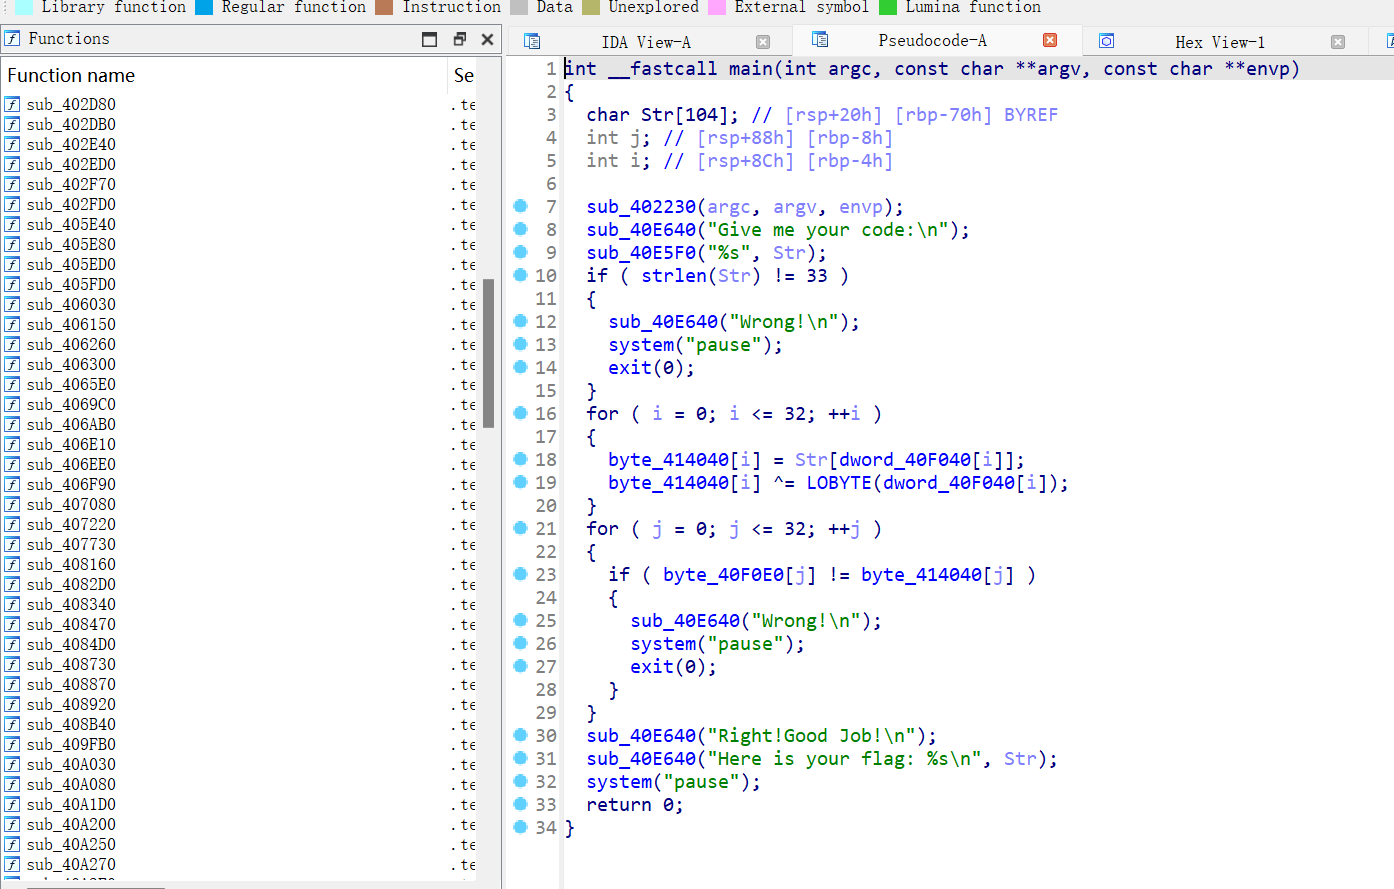Image resolution: width=1394 pixels, height=889 pixels.
Task: Click the Functions panel icon
Action: pos(12,39)
